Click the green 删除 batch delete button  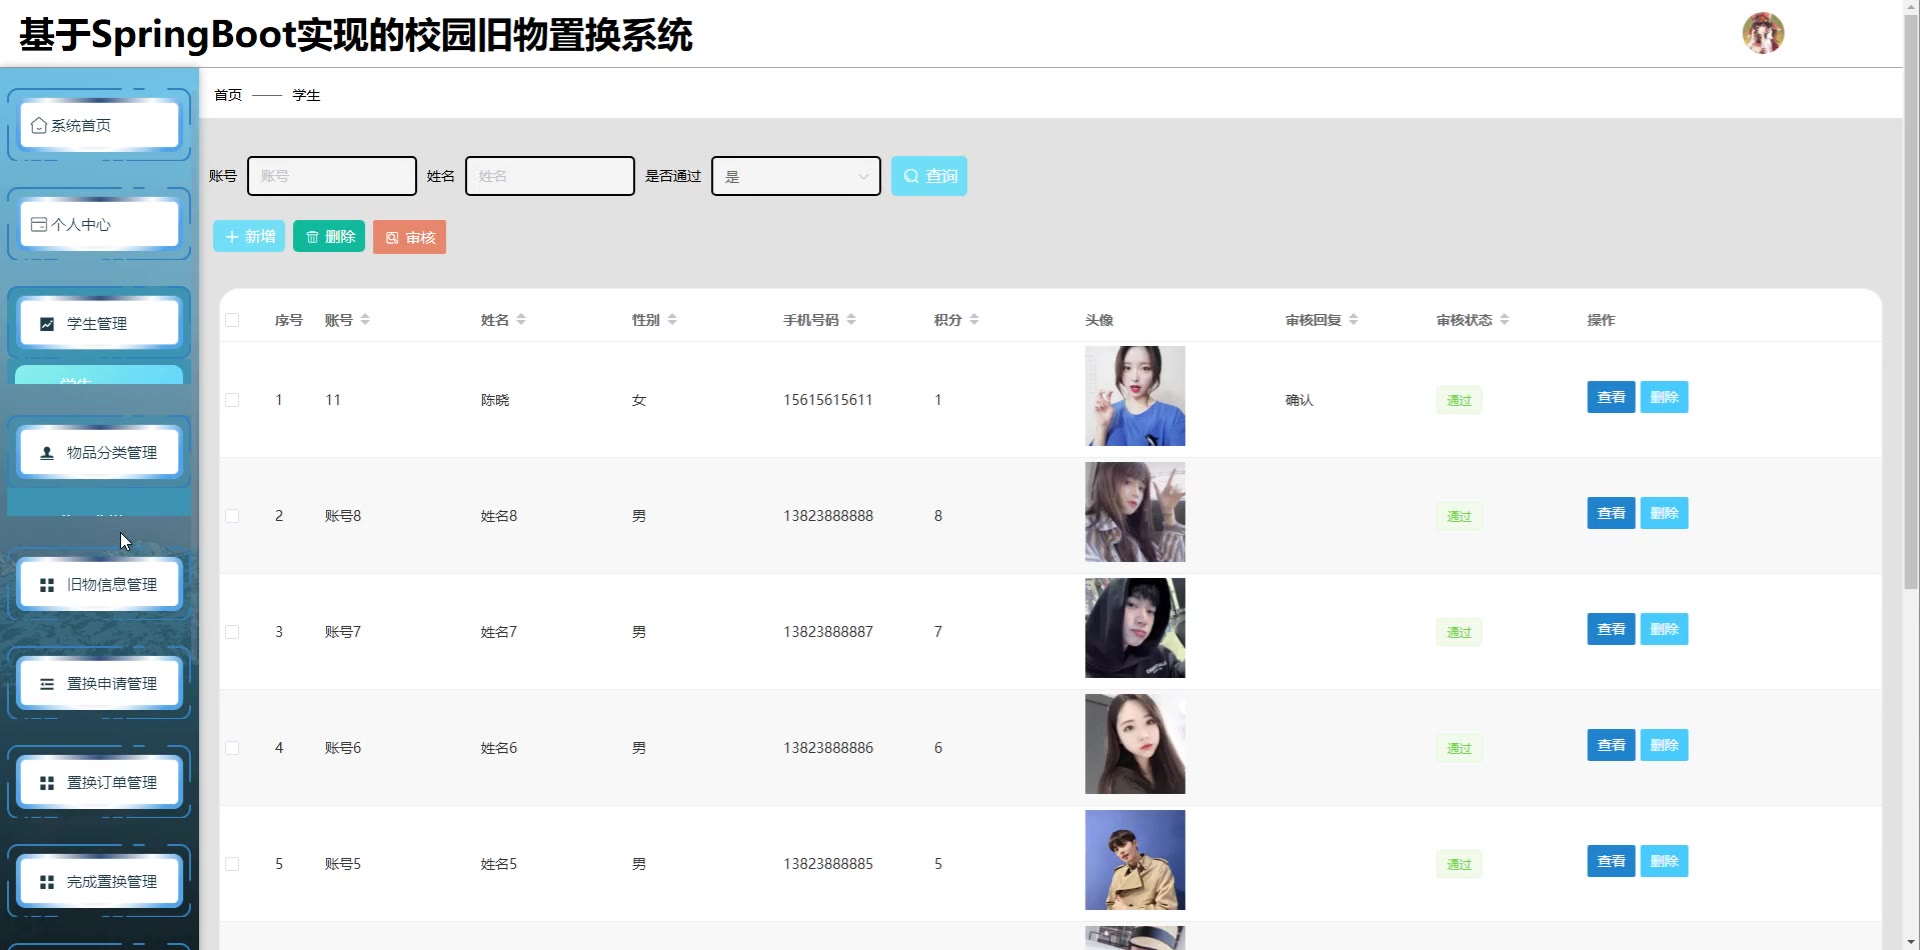[329, 237]
